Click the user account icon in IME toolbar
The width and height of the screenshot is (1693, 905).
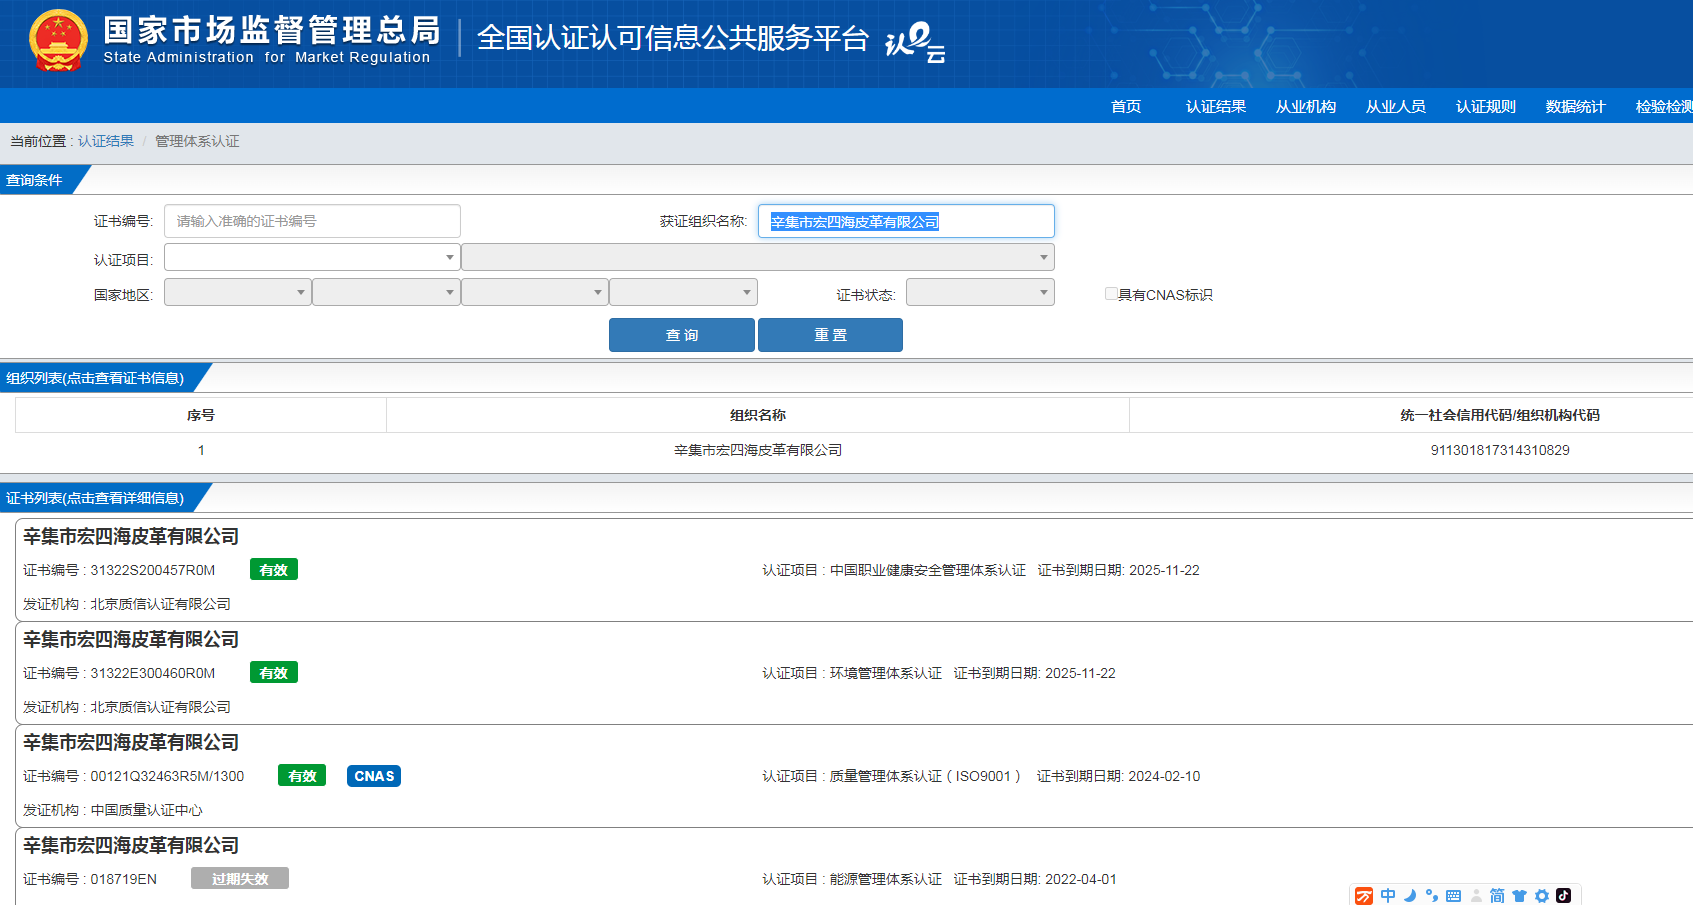[1476, 896]
